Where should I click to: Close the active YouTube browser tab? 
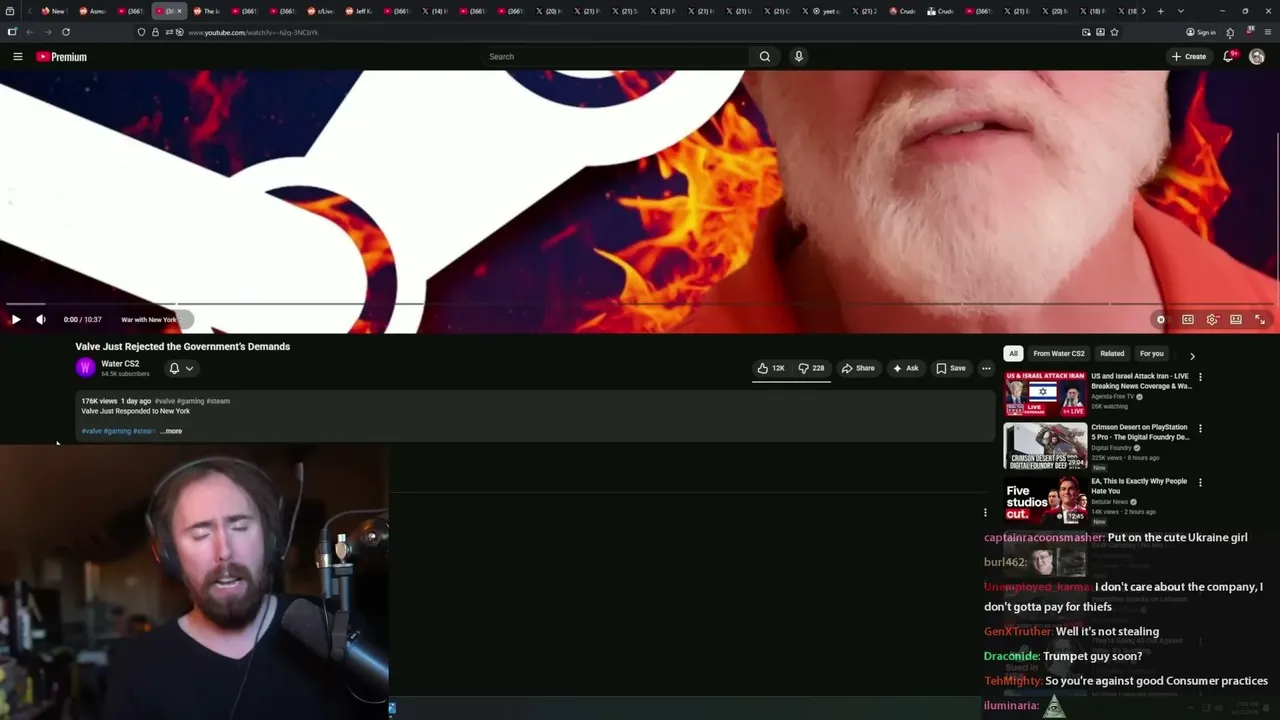click(180, 11)
